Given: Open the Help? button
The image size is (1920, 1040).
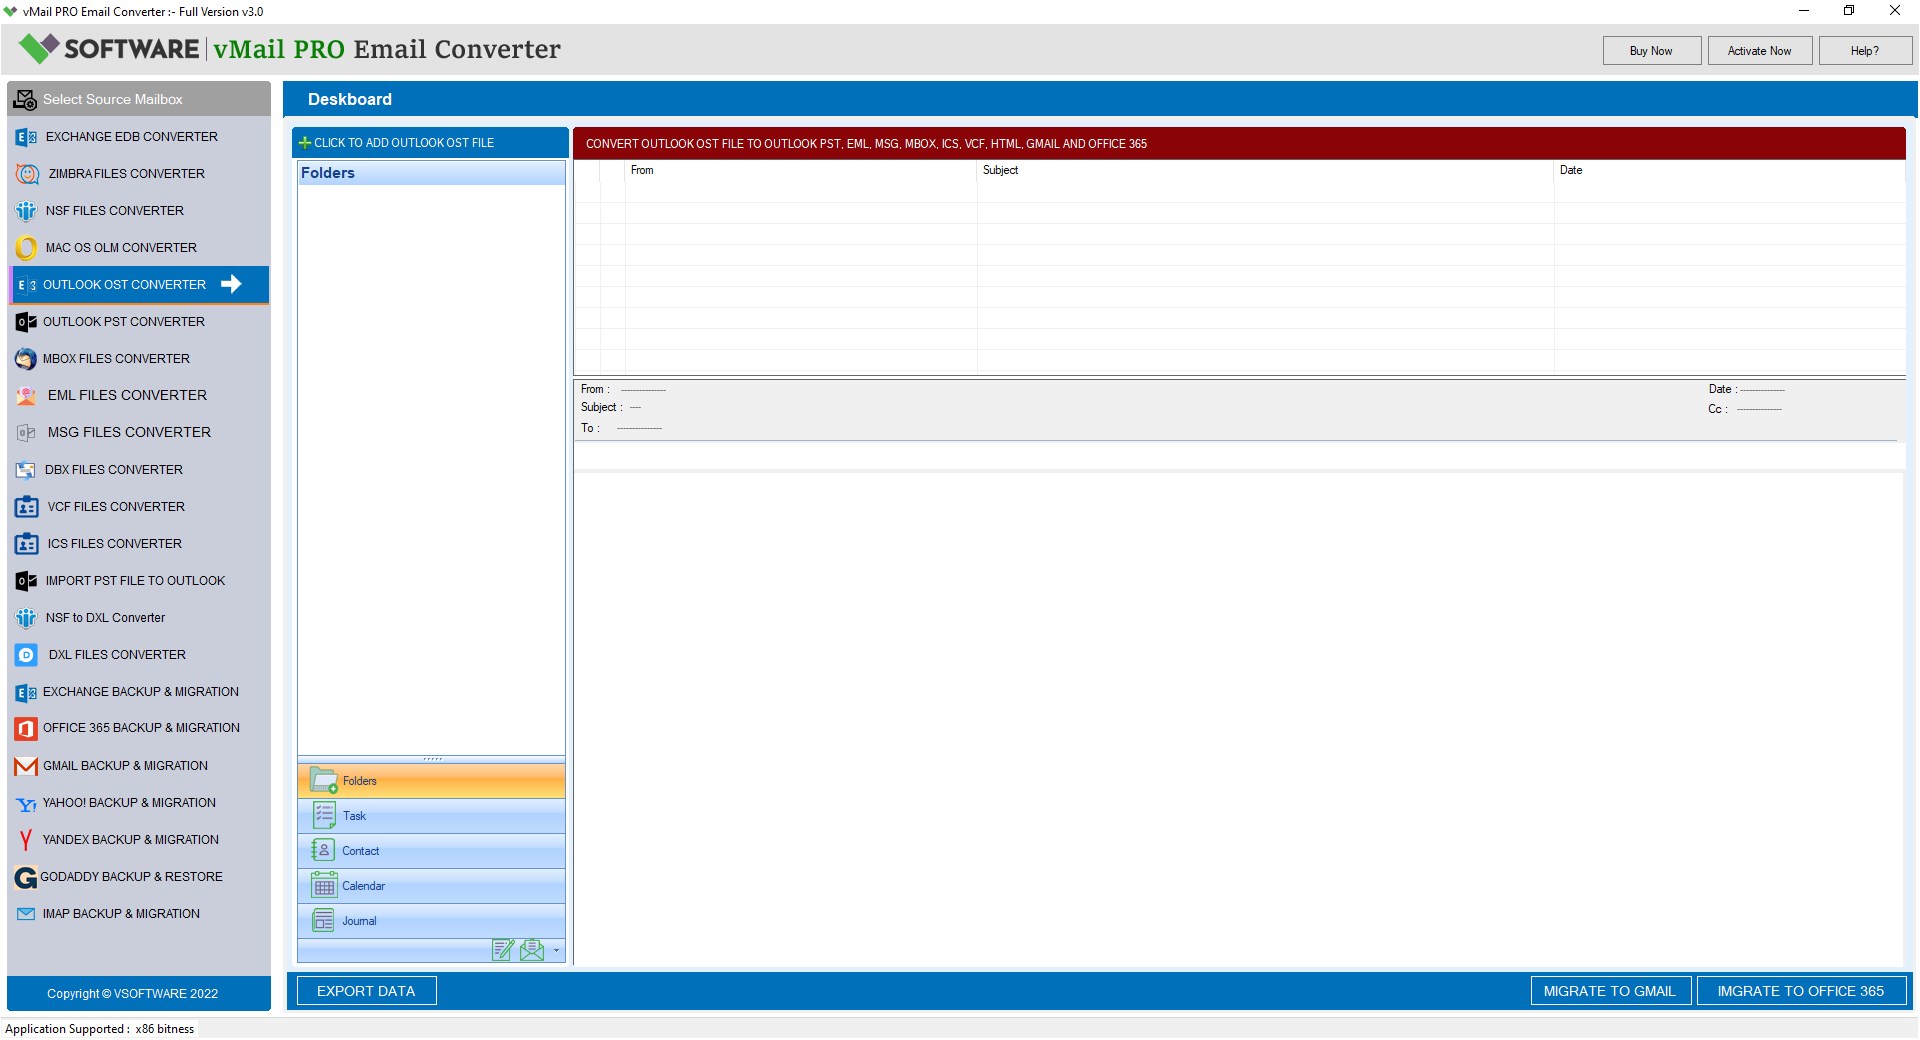Looking at the screenshot, I should click(x=1865, y=51).
